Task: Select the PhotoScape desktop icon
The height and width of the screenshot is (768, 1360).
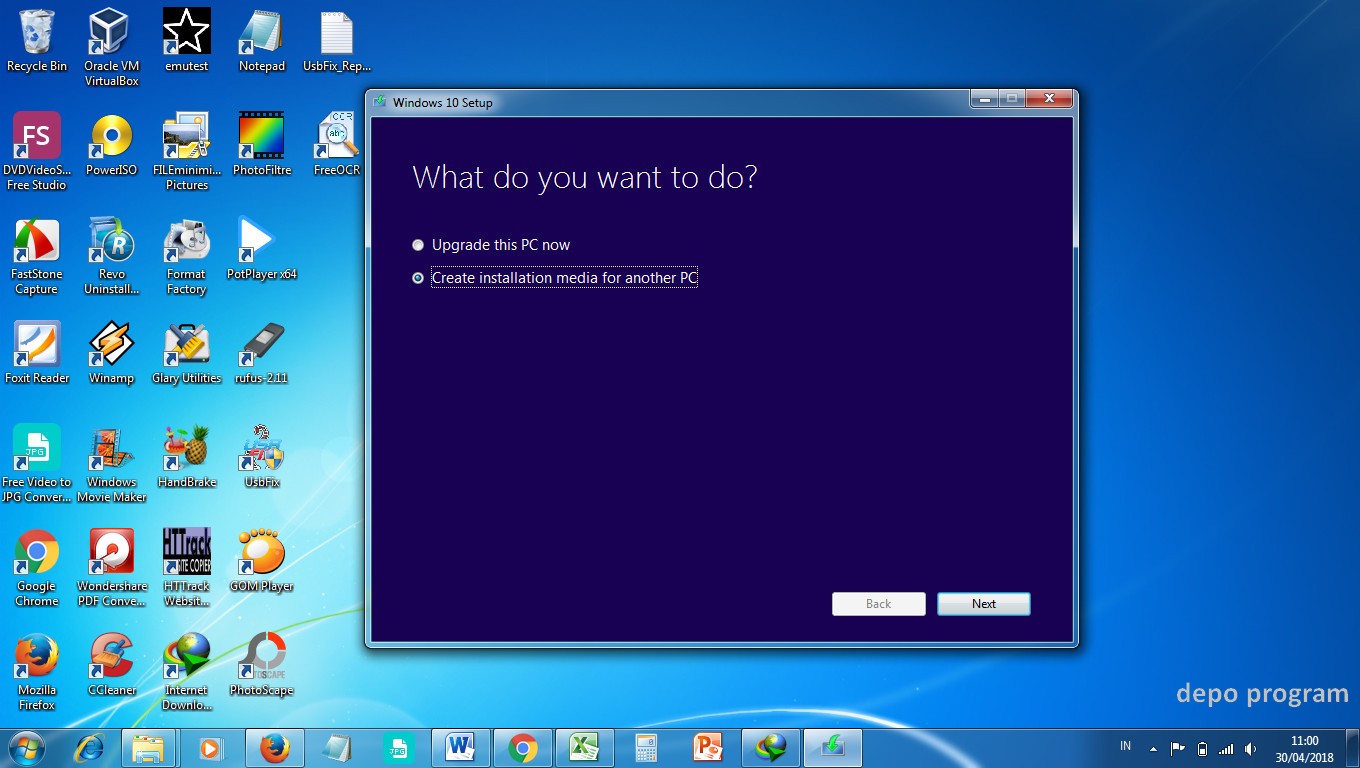Action: coord(262,665)
